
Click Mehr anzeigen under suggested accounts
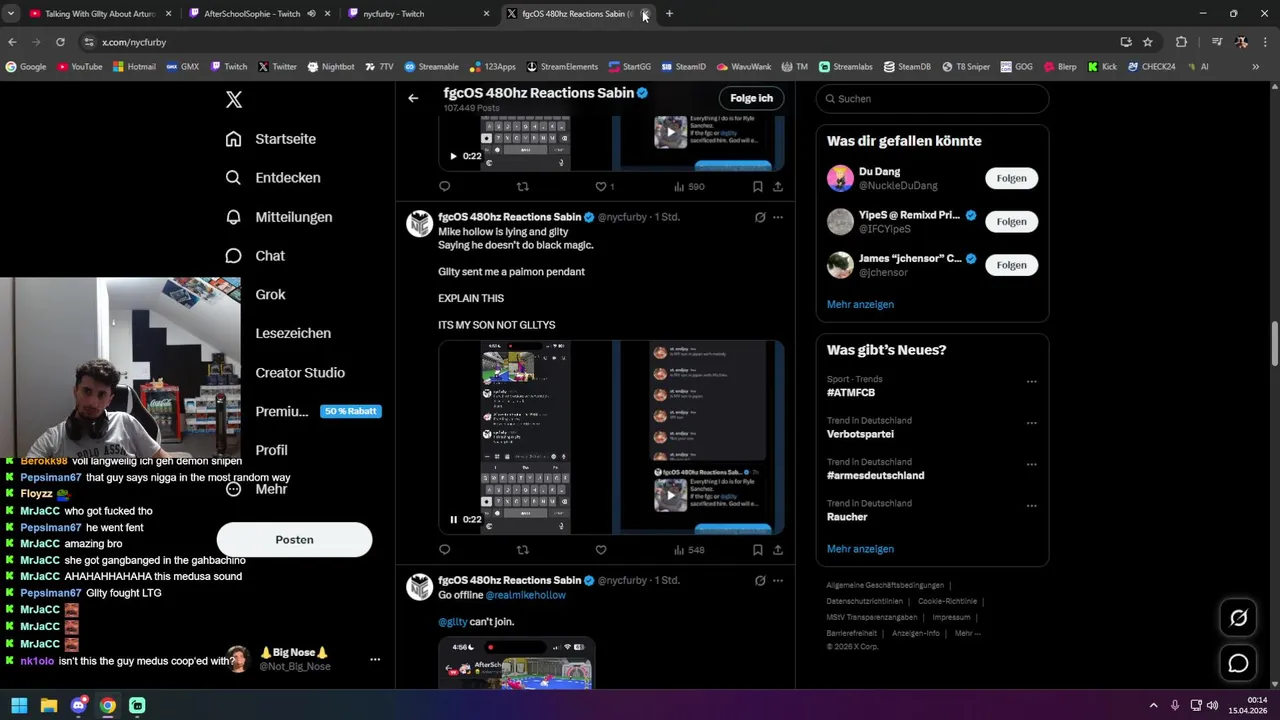[x=860, y=304]
